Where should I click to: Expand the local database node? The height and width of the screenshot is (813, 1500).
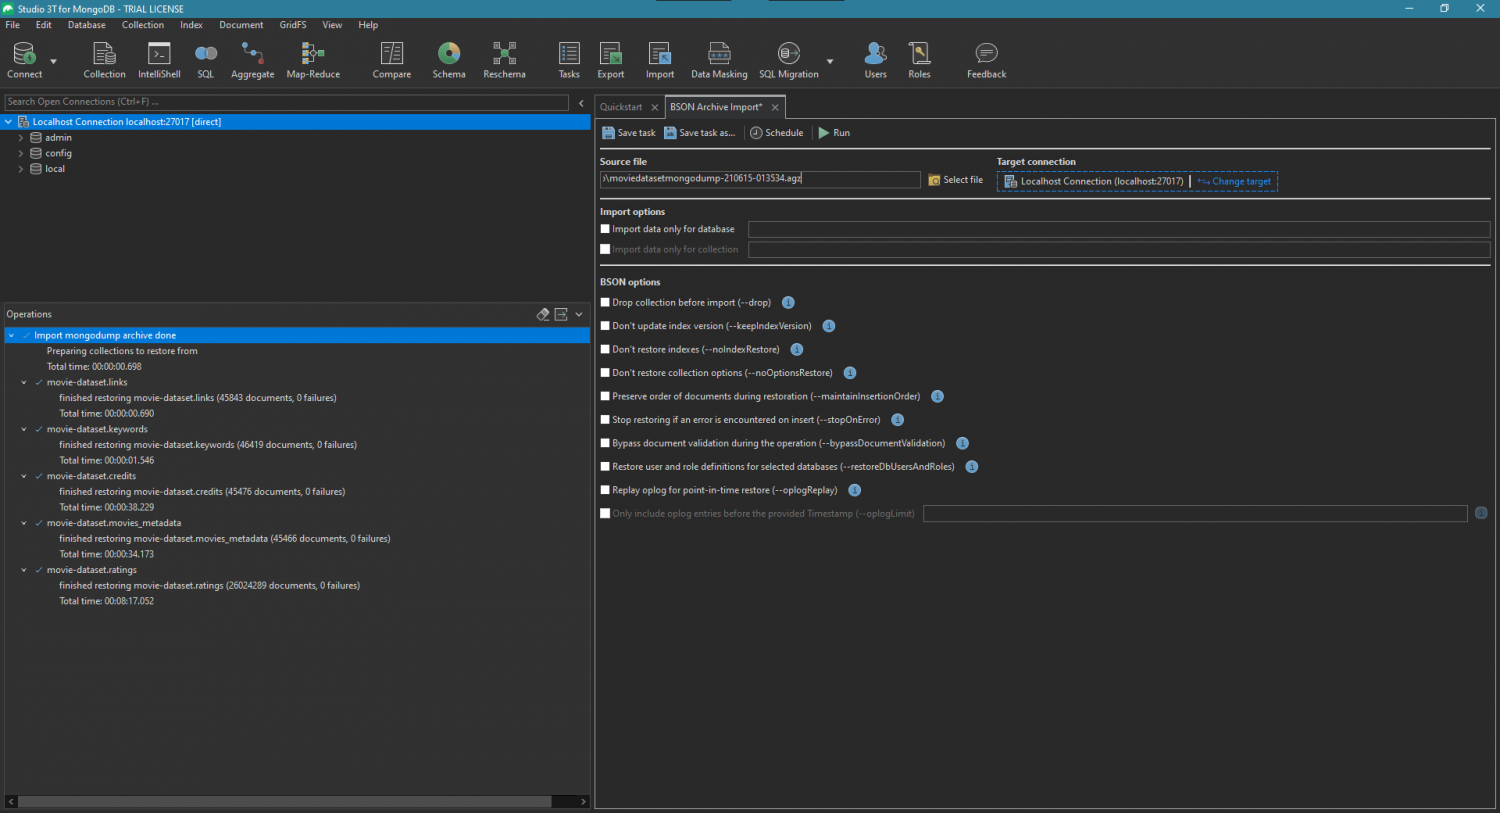tap(21, 169)
